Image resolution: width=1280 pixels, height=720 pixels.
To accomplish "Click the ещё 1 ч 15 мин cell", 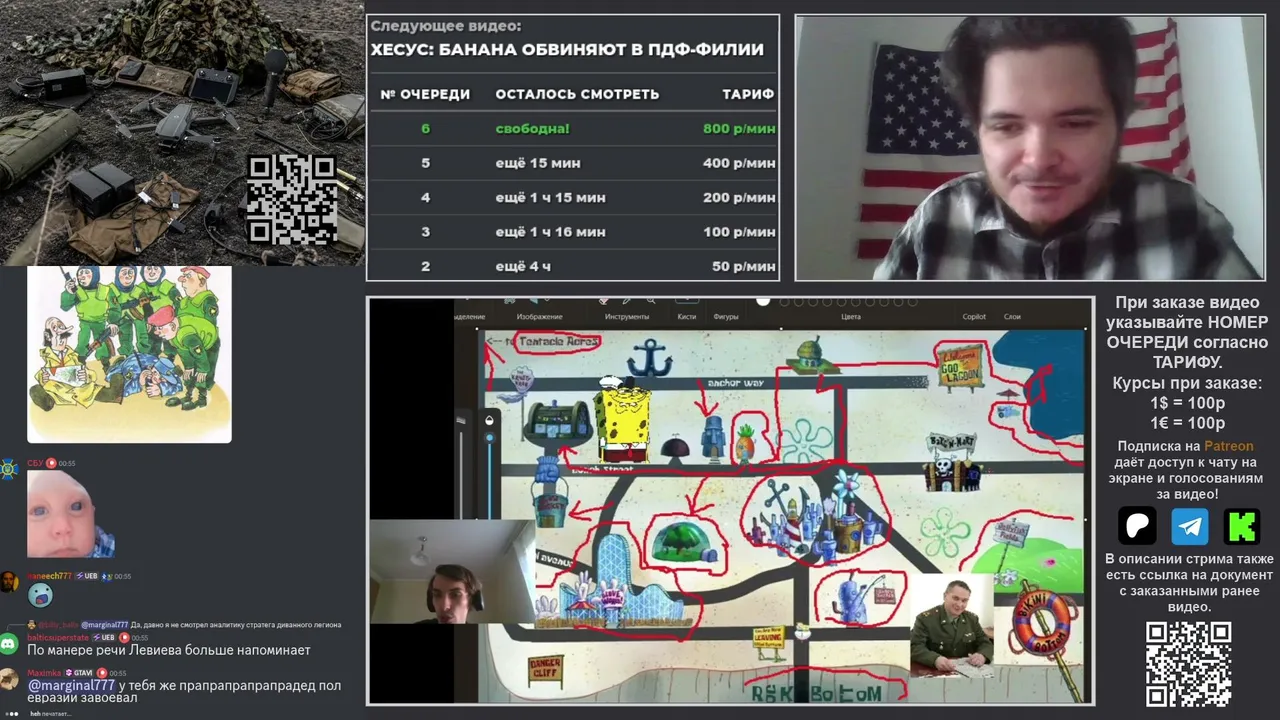I will 550,198.
